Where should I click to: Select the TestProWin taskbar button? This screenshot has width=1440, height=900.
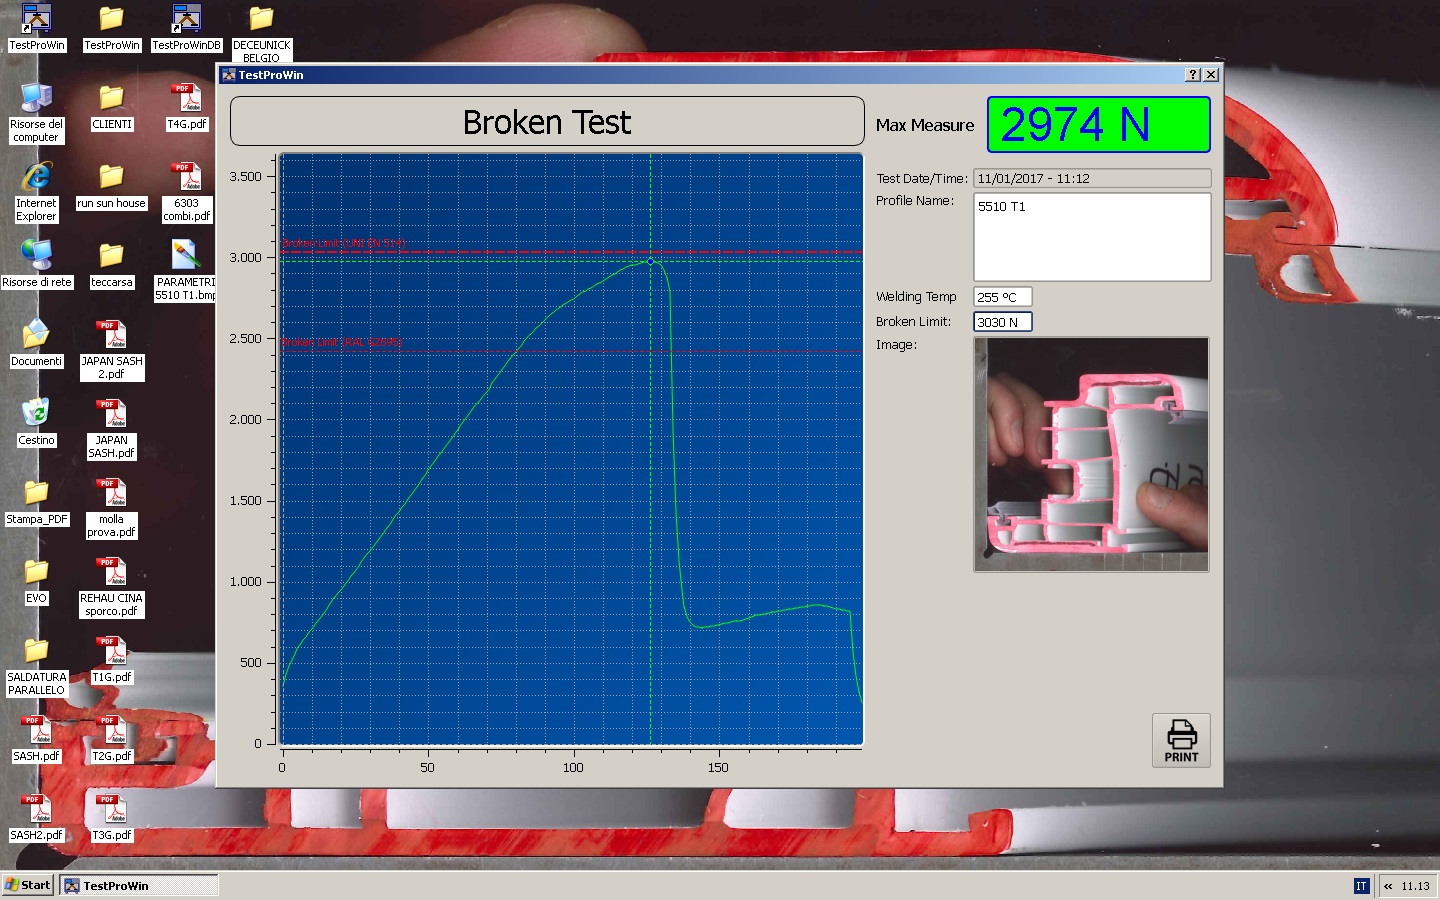pos(139,885)
